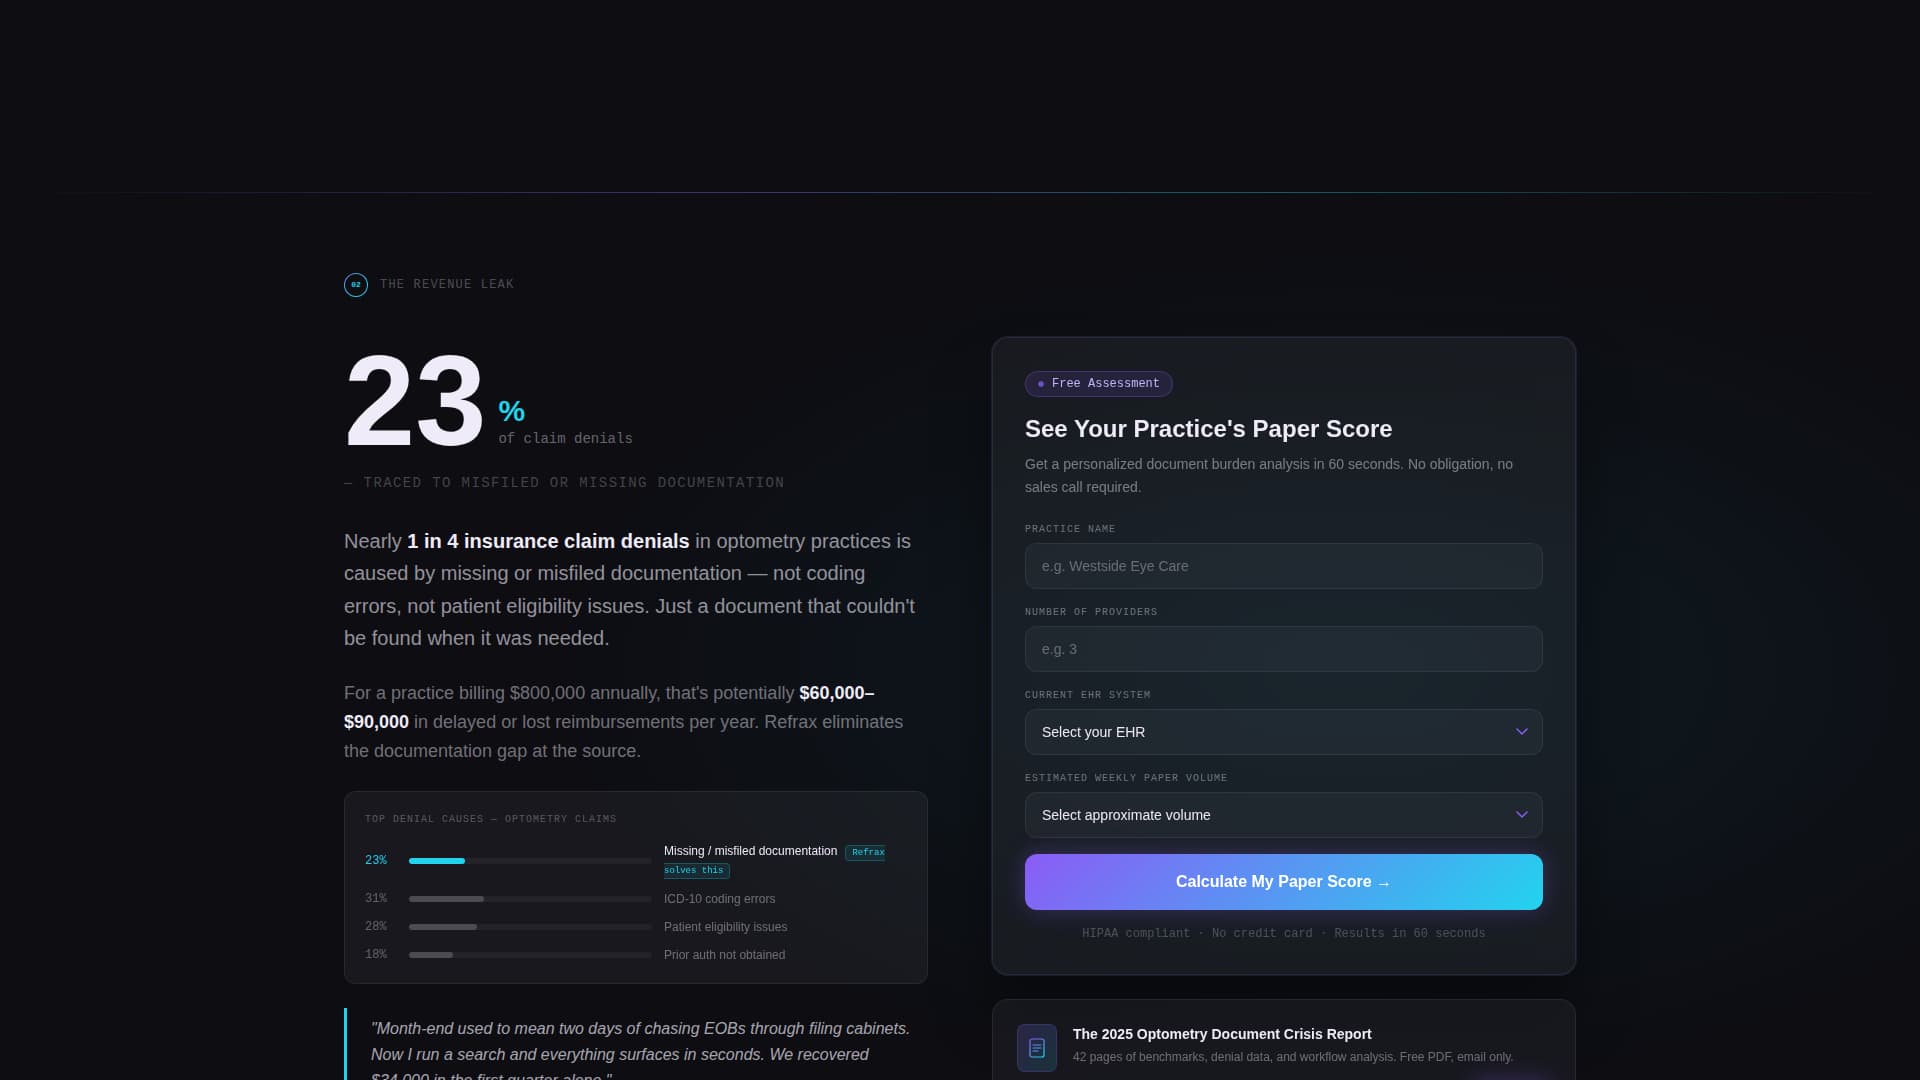Click 'Patient eligibility issues' label
This screenshot has height=1080, width=1920.
(x=725, y=927)
